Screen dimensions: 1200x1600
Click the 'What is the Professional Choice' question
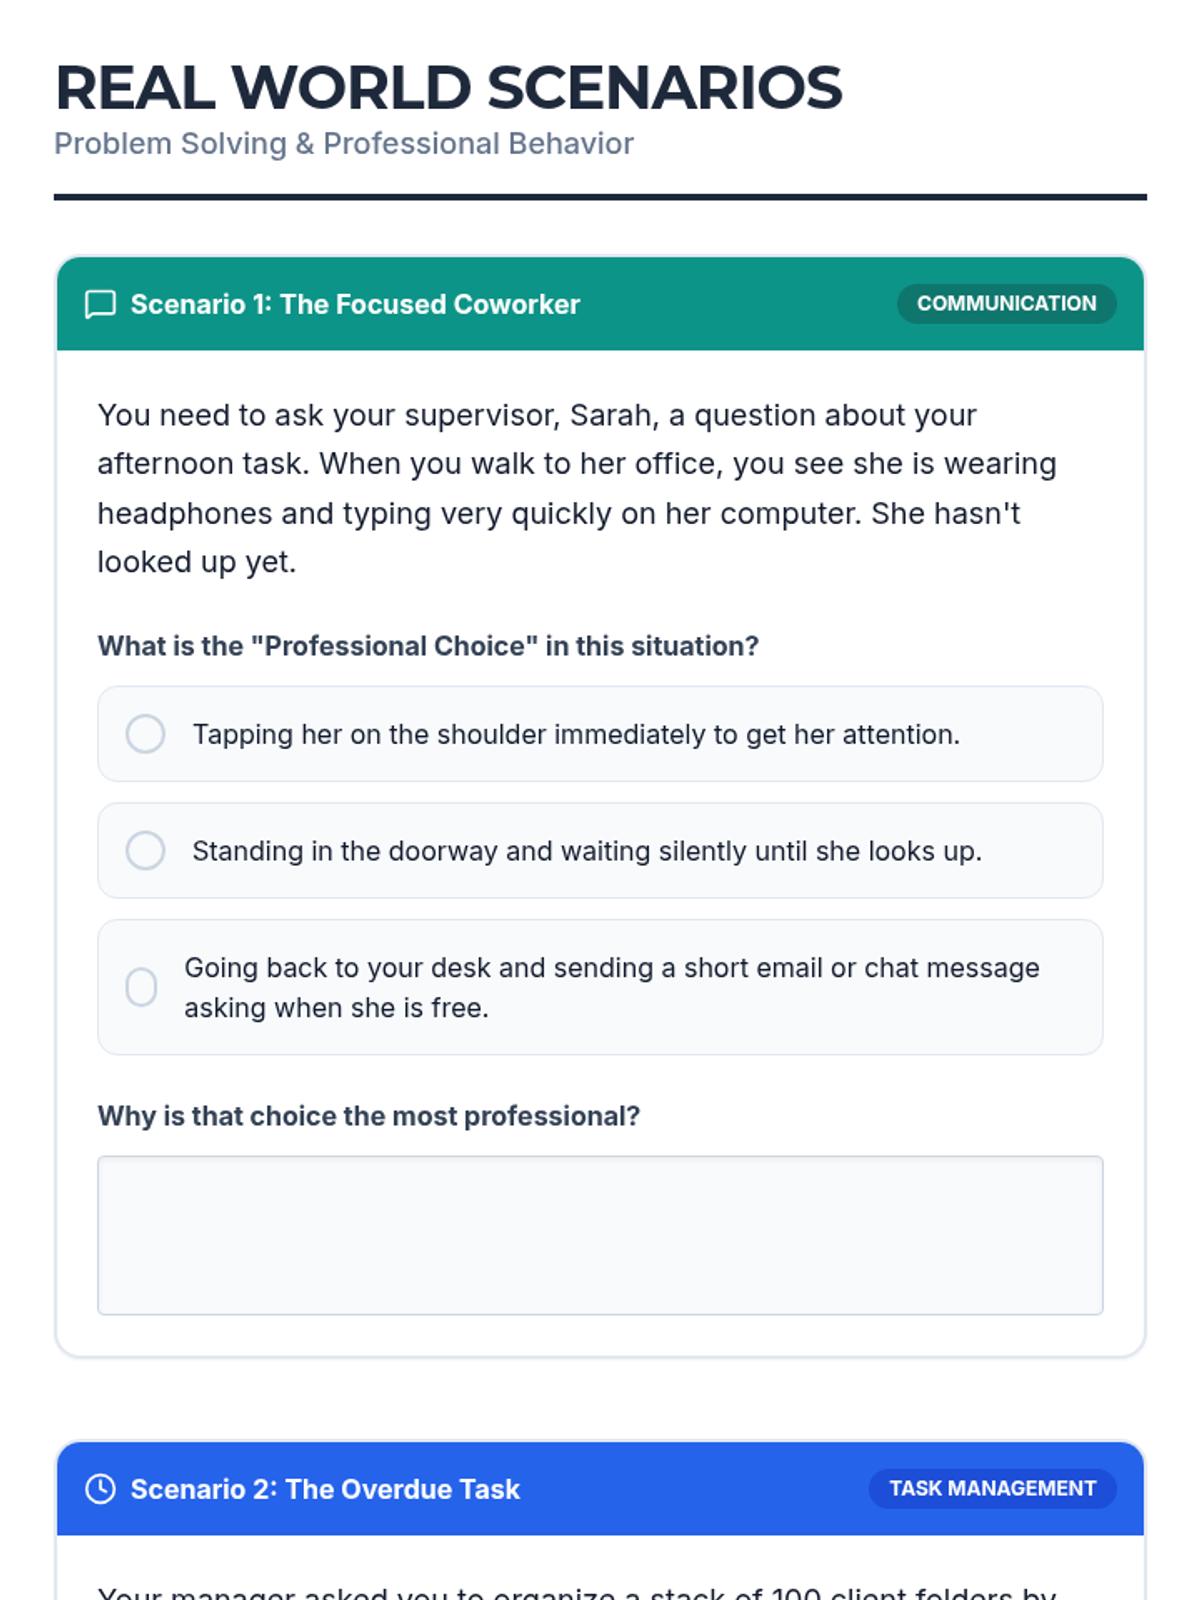coord(428,646)
